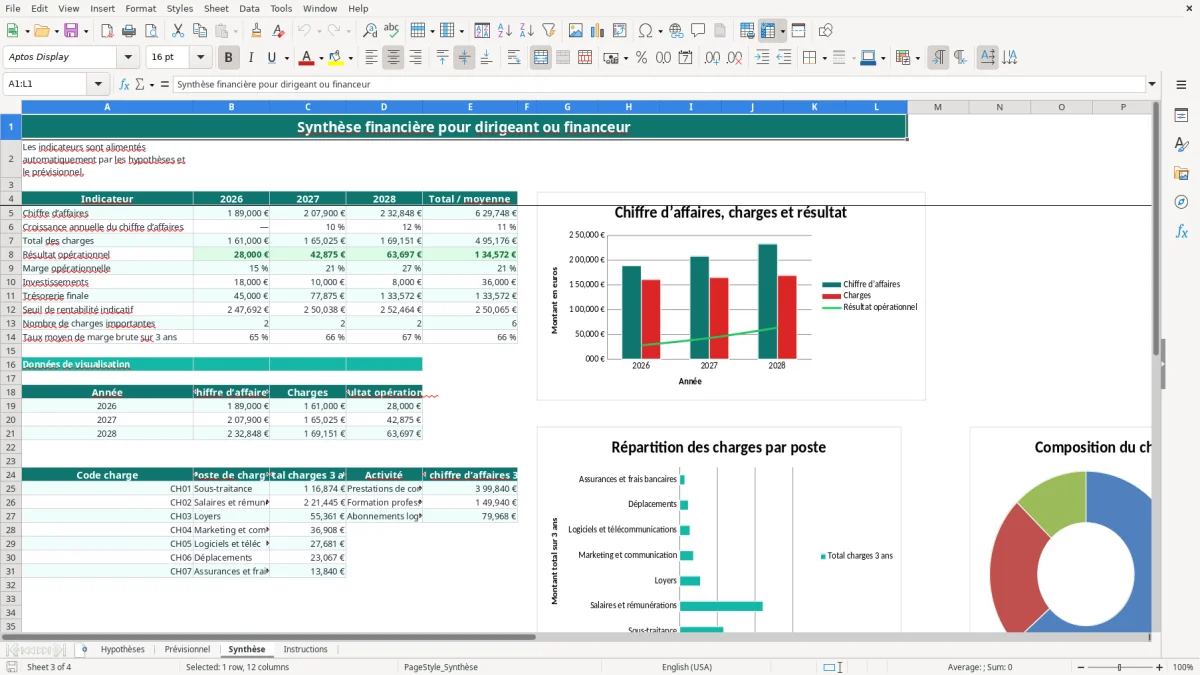Click the PageStyle_Synthèse status field
The image size is (1200, 675).
(441, 667)
